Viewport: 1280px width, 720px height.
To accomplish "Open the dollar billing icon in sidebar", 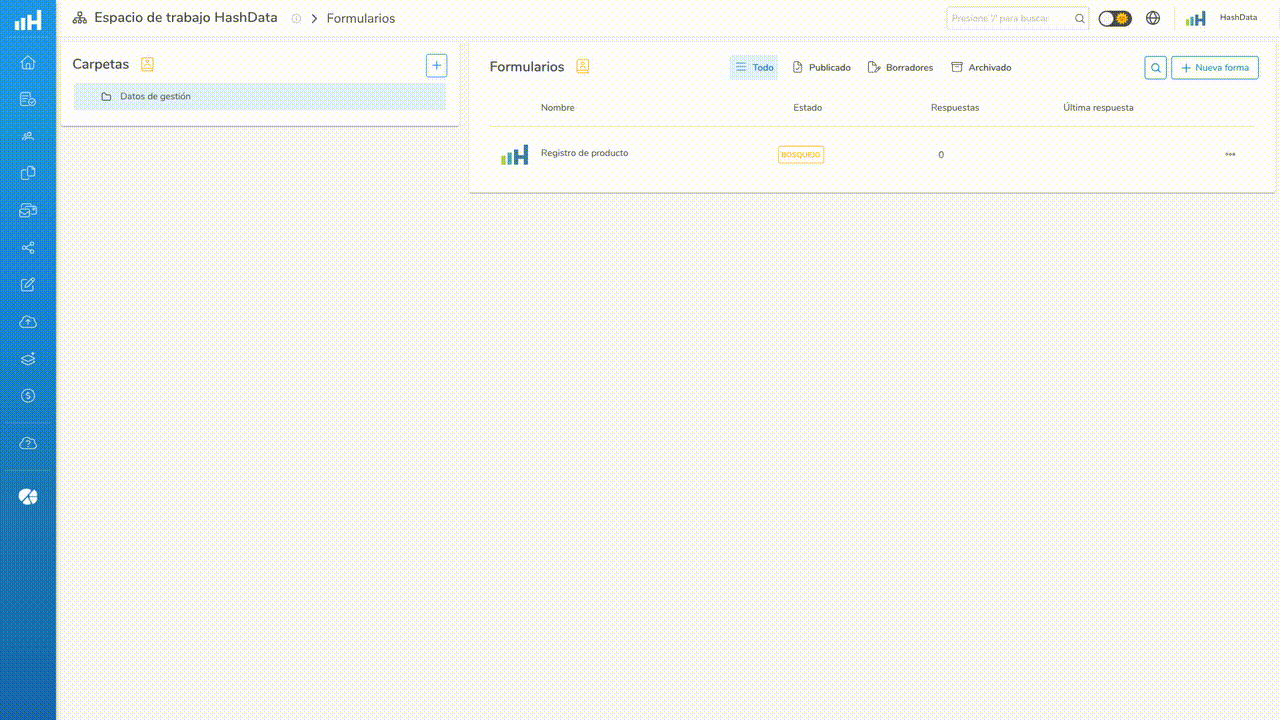I will click(28, 396).
